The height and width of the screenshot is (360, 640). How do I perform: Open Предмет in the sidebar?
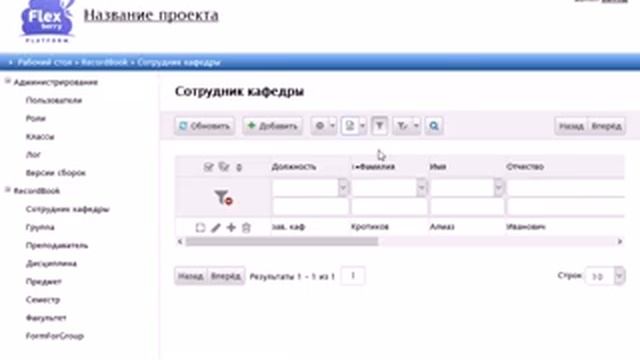(x=43, y=282)
